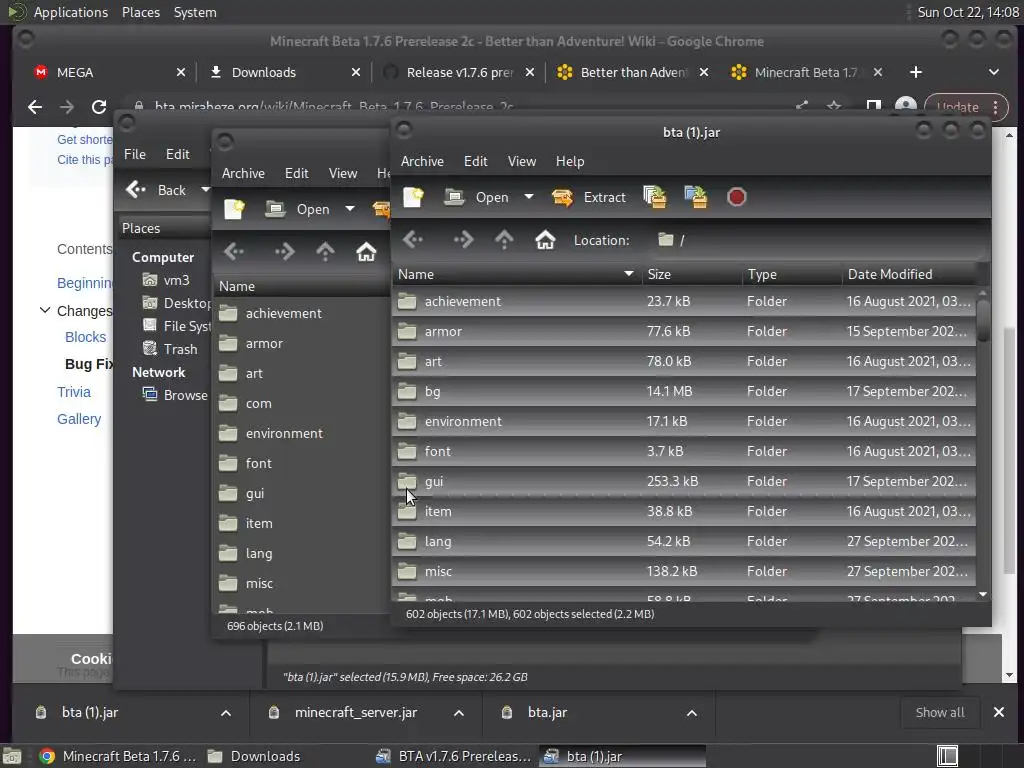This screenshot has width=1024, height=768.
Task: Click the red Stop icon in archive toolbar
Action: tap(737, 197)
